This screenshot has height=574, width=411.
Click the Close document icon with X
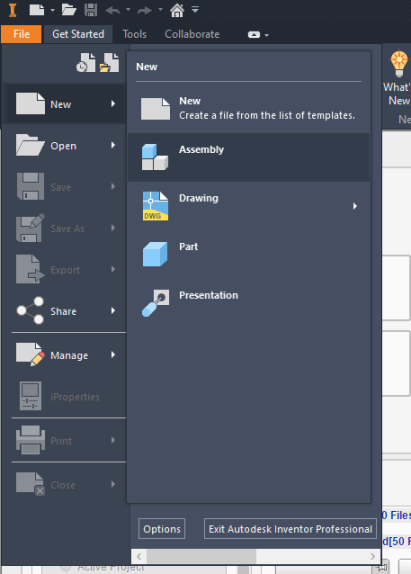pos(30,484)
